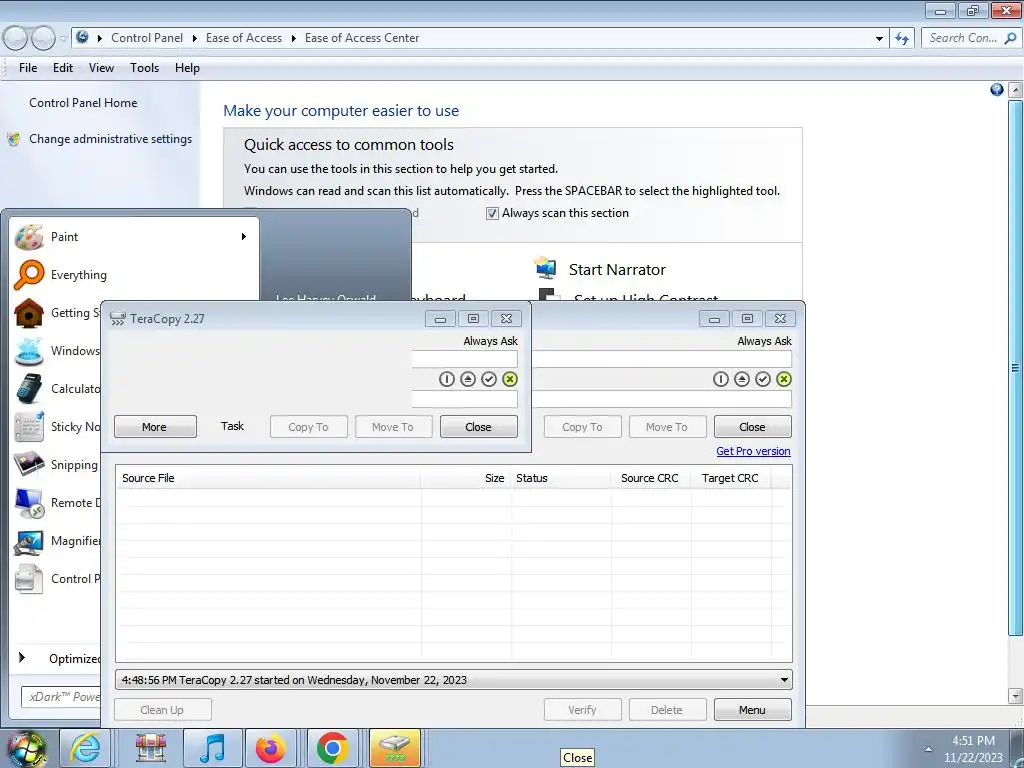Toggle 'Always scan this section' checkbox
Image resolution: width=1024 pixels, height=768 pixels.
point(492,214)
